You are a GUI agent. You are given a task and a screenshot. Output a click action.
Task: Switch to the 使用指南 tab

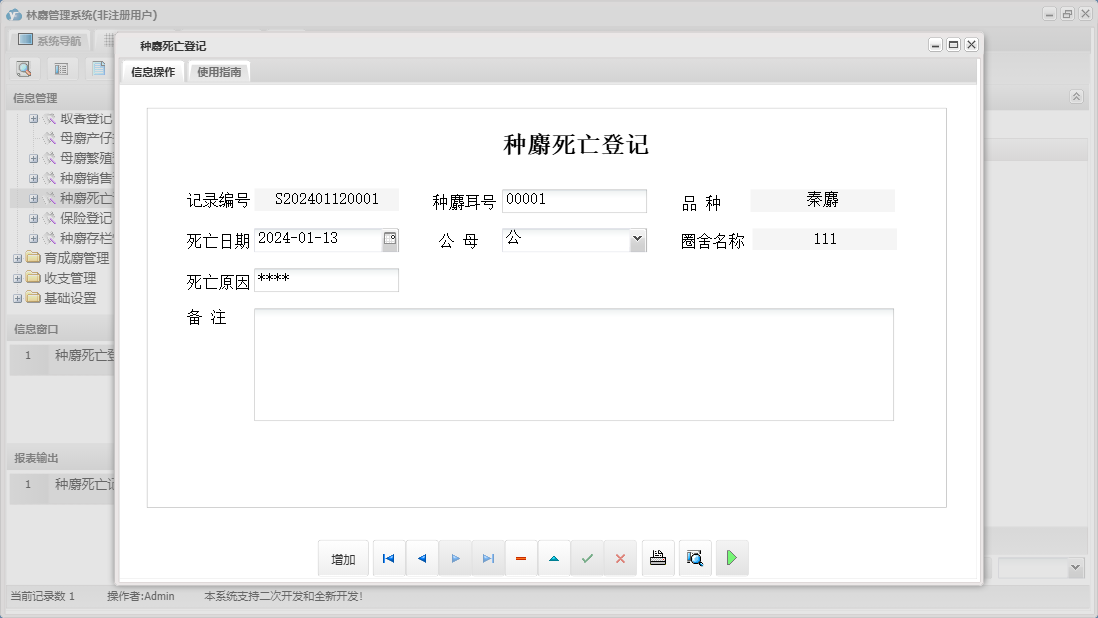tap(219, 72)
